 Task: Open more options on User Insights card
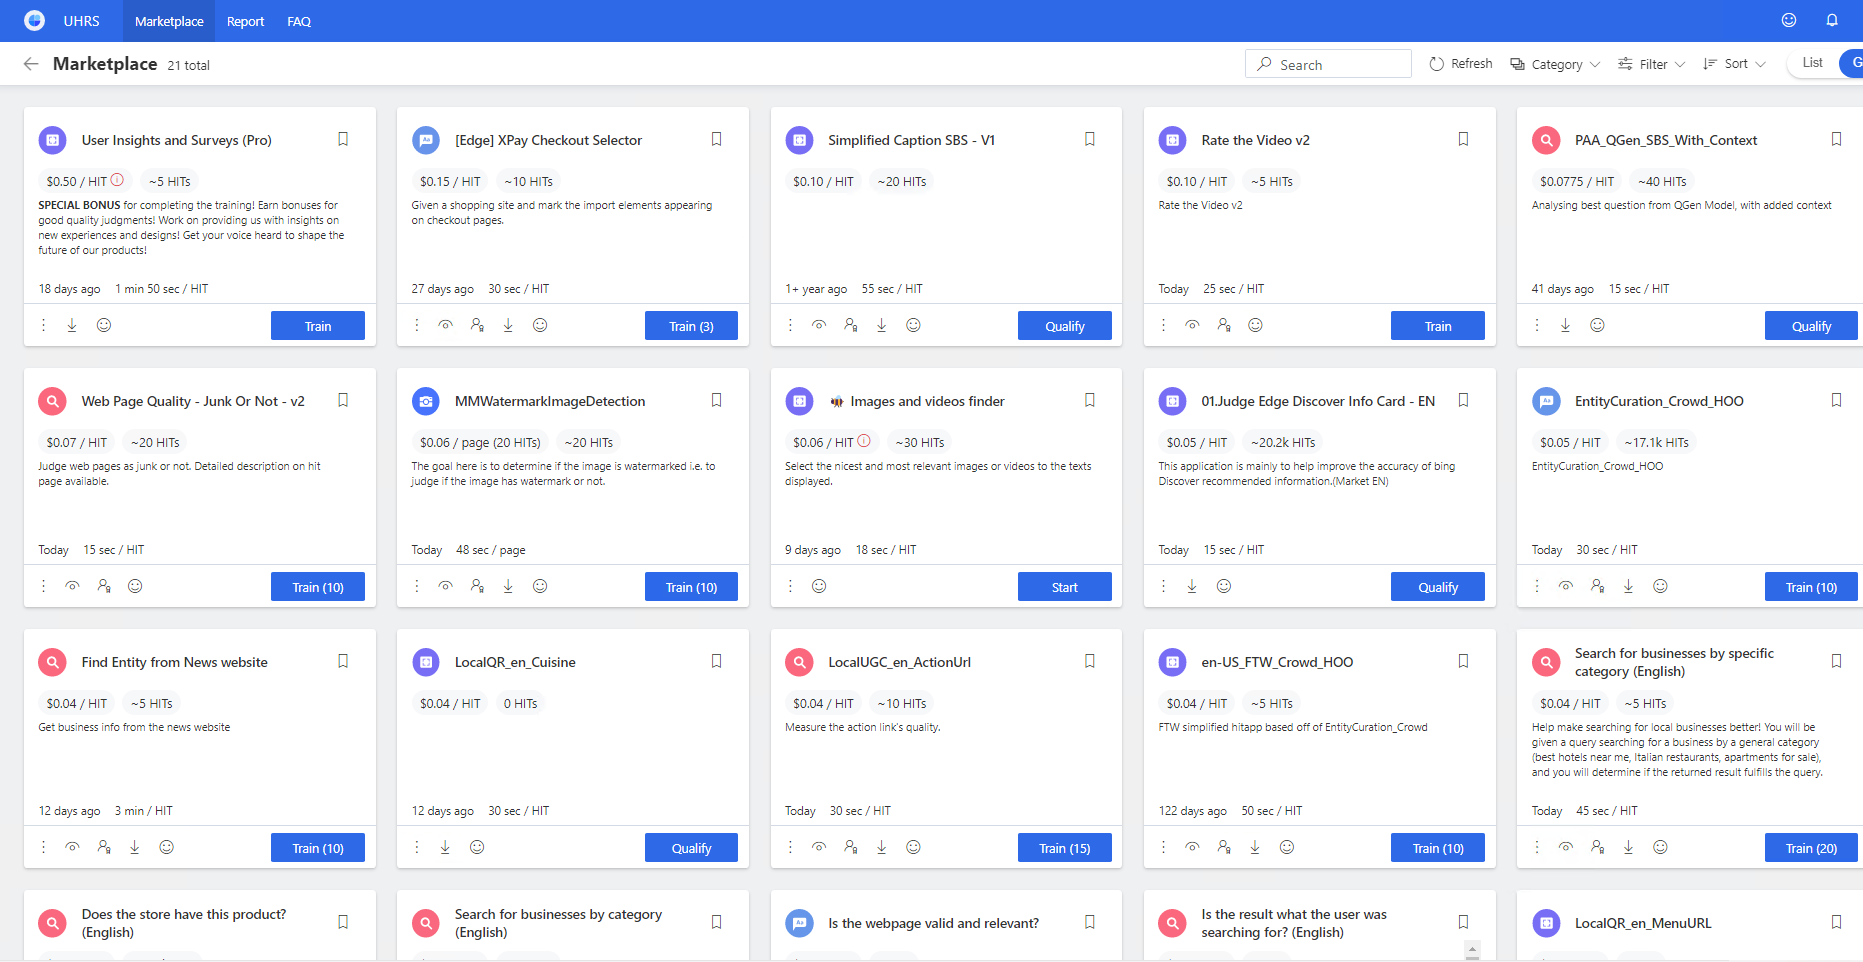click(x=43, y=325)
